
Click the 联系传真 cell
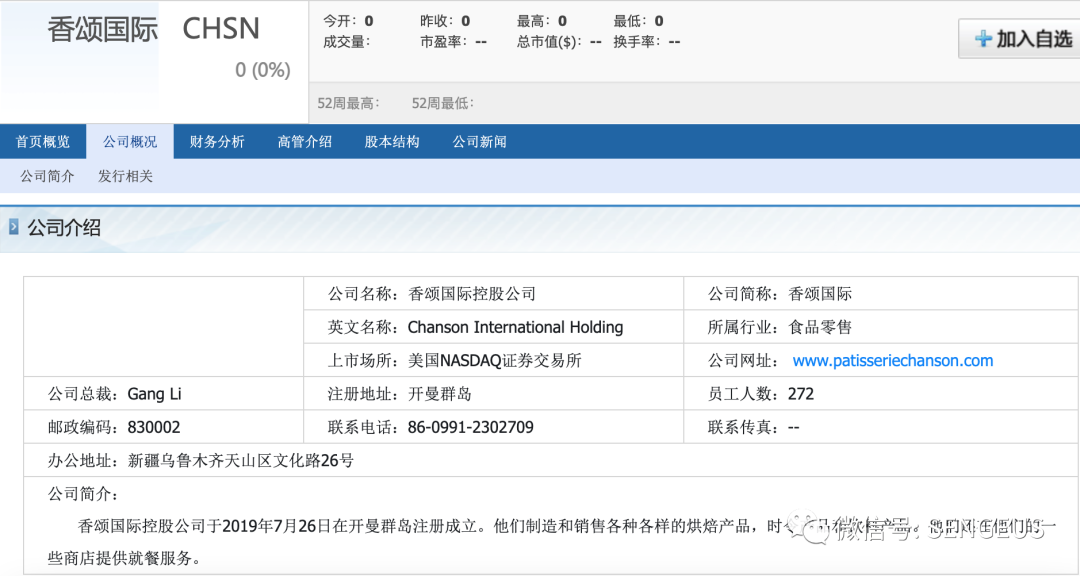880,427
